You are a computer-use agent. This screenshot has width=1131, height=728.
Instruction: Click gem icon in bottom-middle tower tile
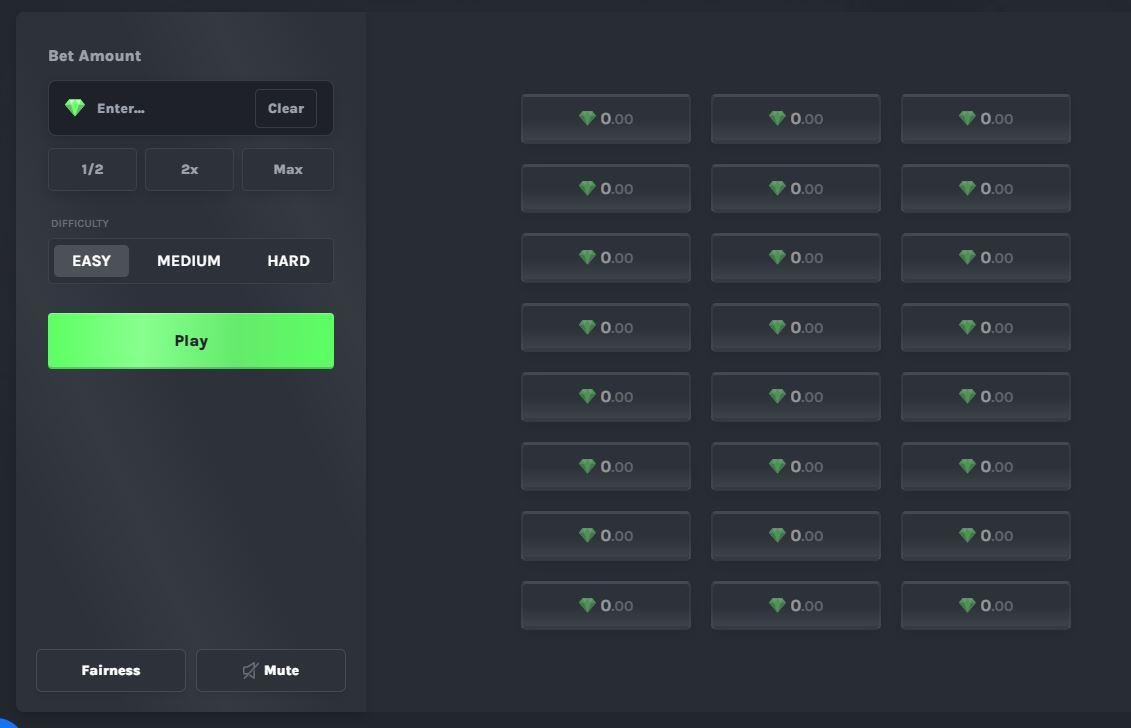click(777, 605)
